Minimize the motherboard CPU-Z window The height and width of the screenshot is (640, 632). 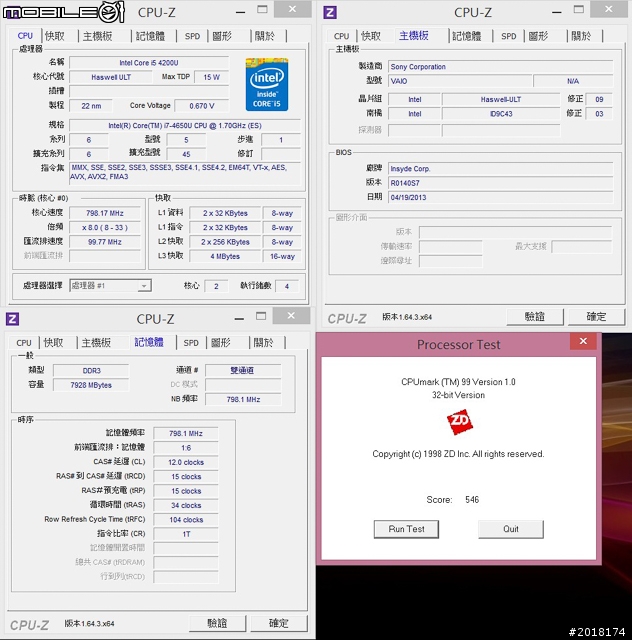pyautogui.click(x=557, y=12)
